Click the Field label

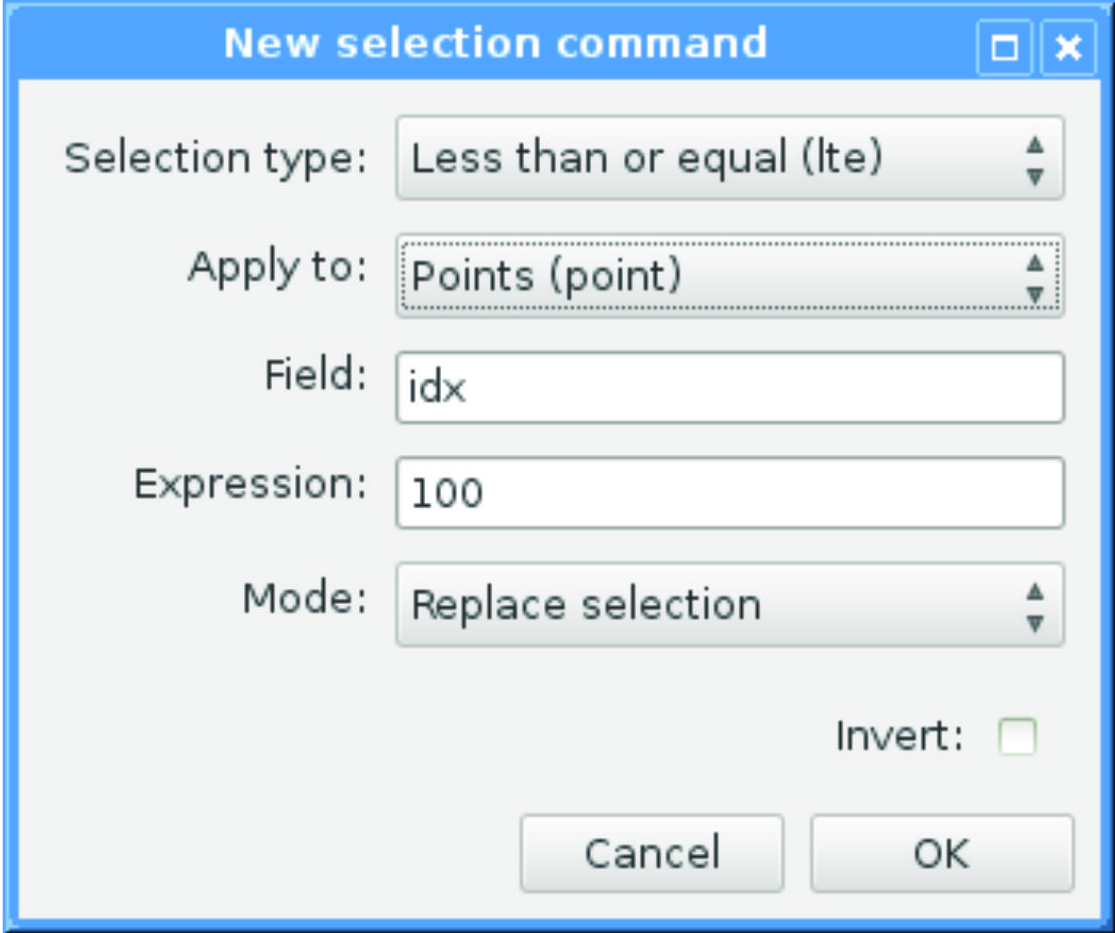point(315,375)
